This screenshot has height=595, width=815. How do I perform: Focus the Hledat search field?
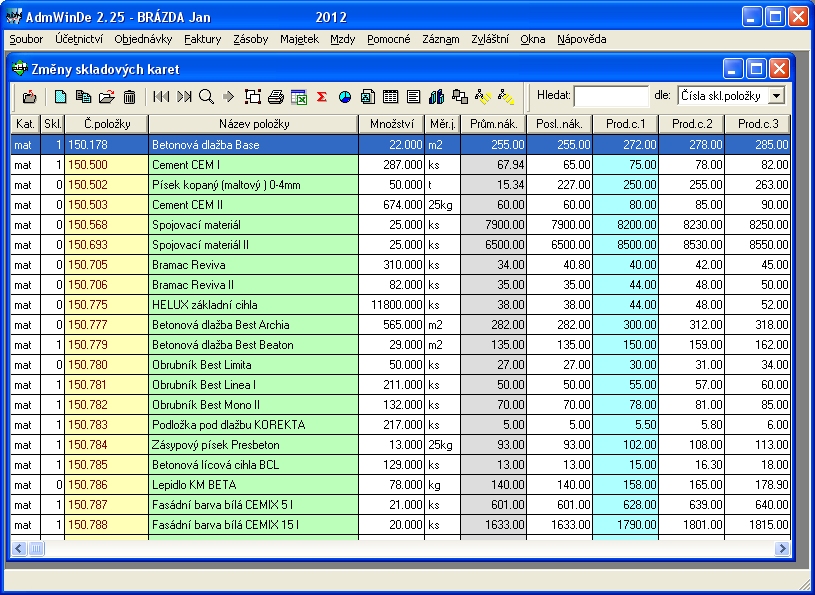pyautogui.click(x=611, y=96)
